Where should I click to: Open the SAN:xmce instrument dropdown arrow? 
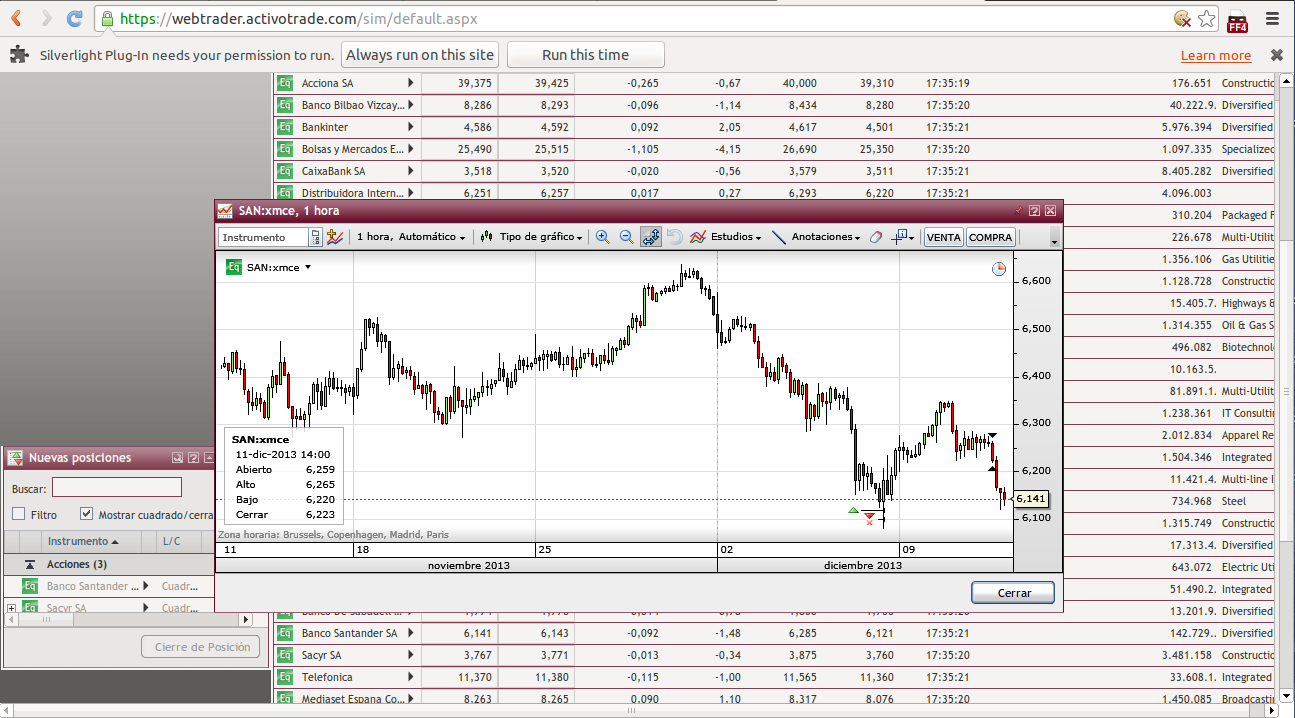pyautogui.click(x=308, y=267)
